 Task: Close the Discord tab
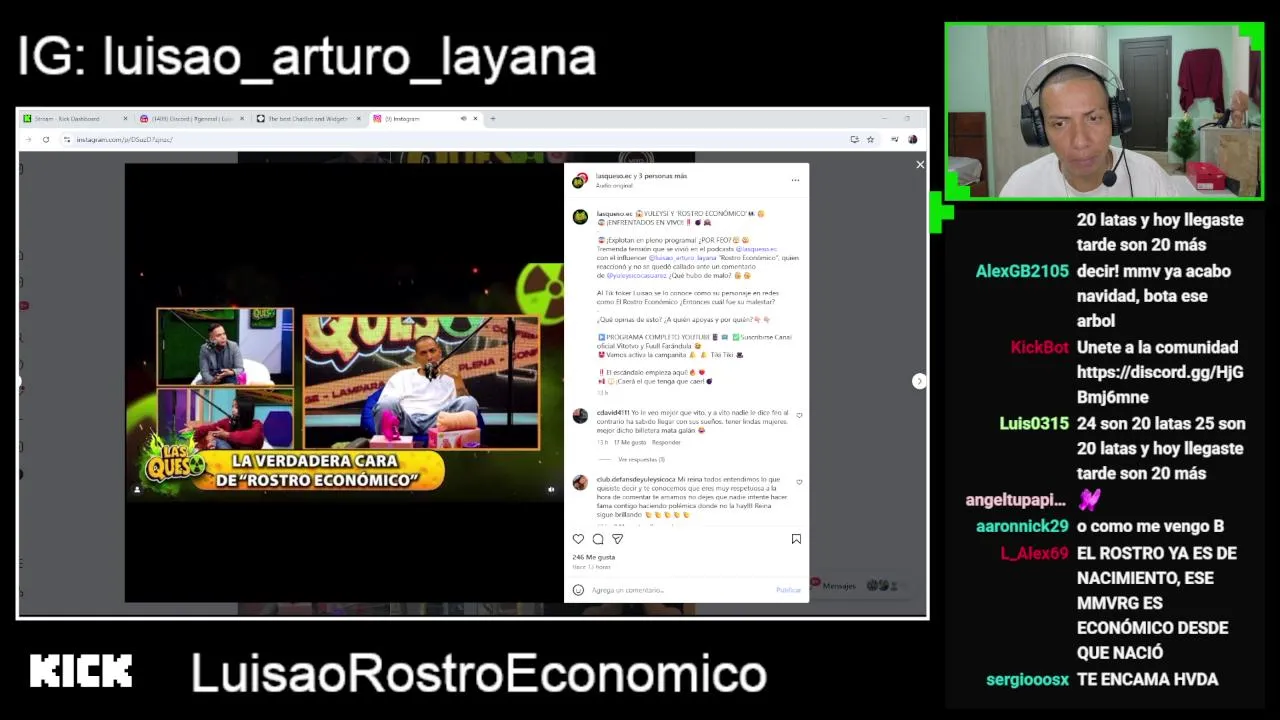(x=241, y=118)
